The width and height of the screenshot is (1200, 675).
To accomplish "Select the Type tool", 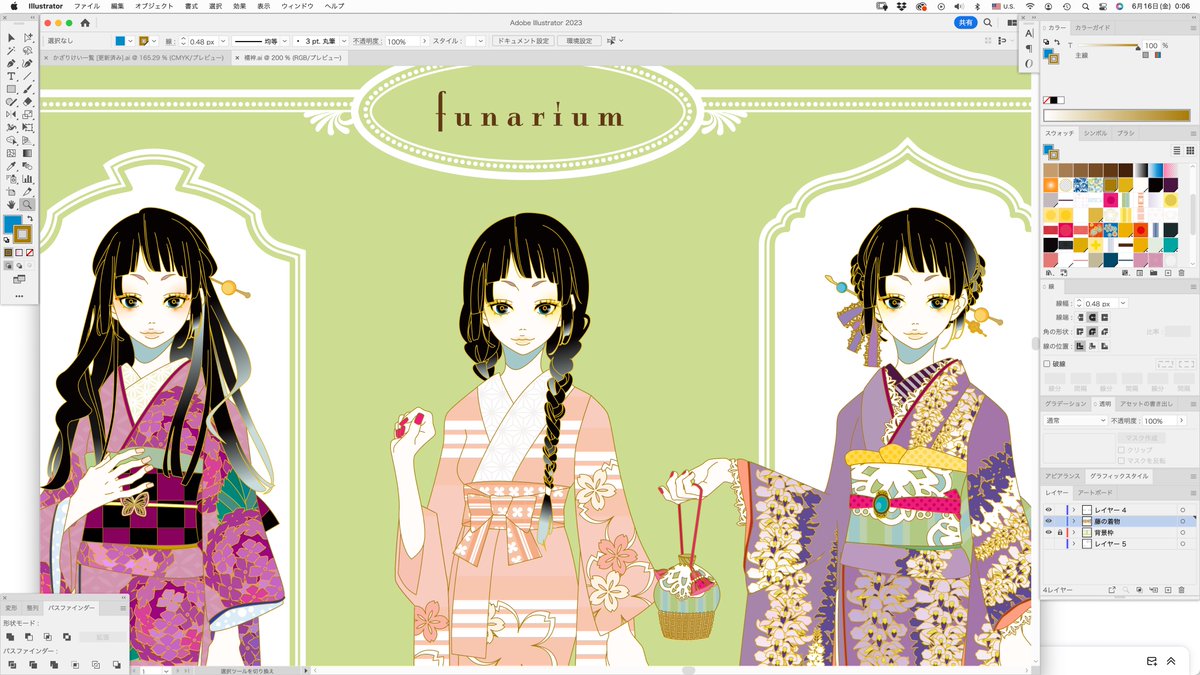I will click(x=11, y=76).
